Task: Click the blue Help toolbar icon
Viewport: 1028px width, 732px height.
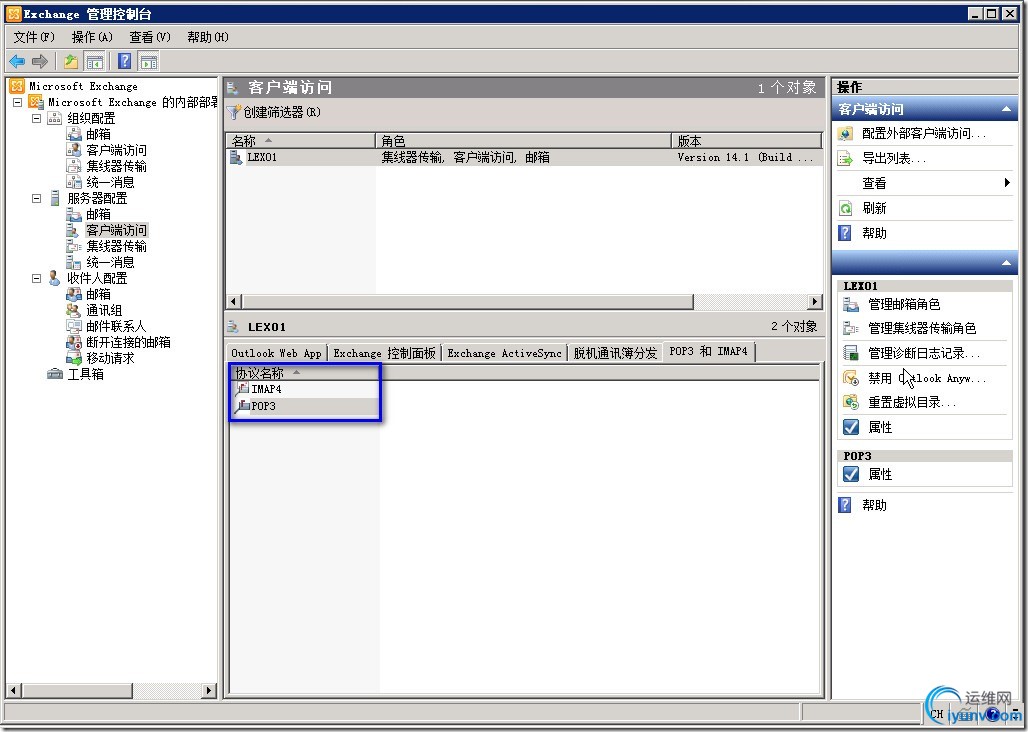Action: coord(125,62)
